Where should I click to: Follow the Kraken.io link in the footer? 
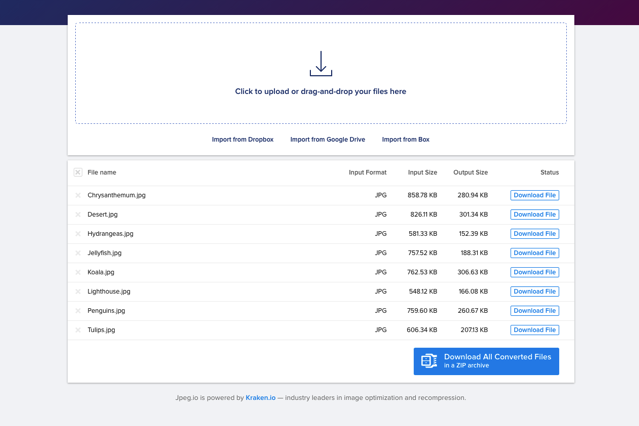click(260, 397)
